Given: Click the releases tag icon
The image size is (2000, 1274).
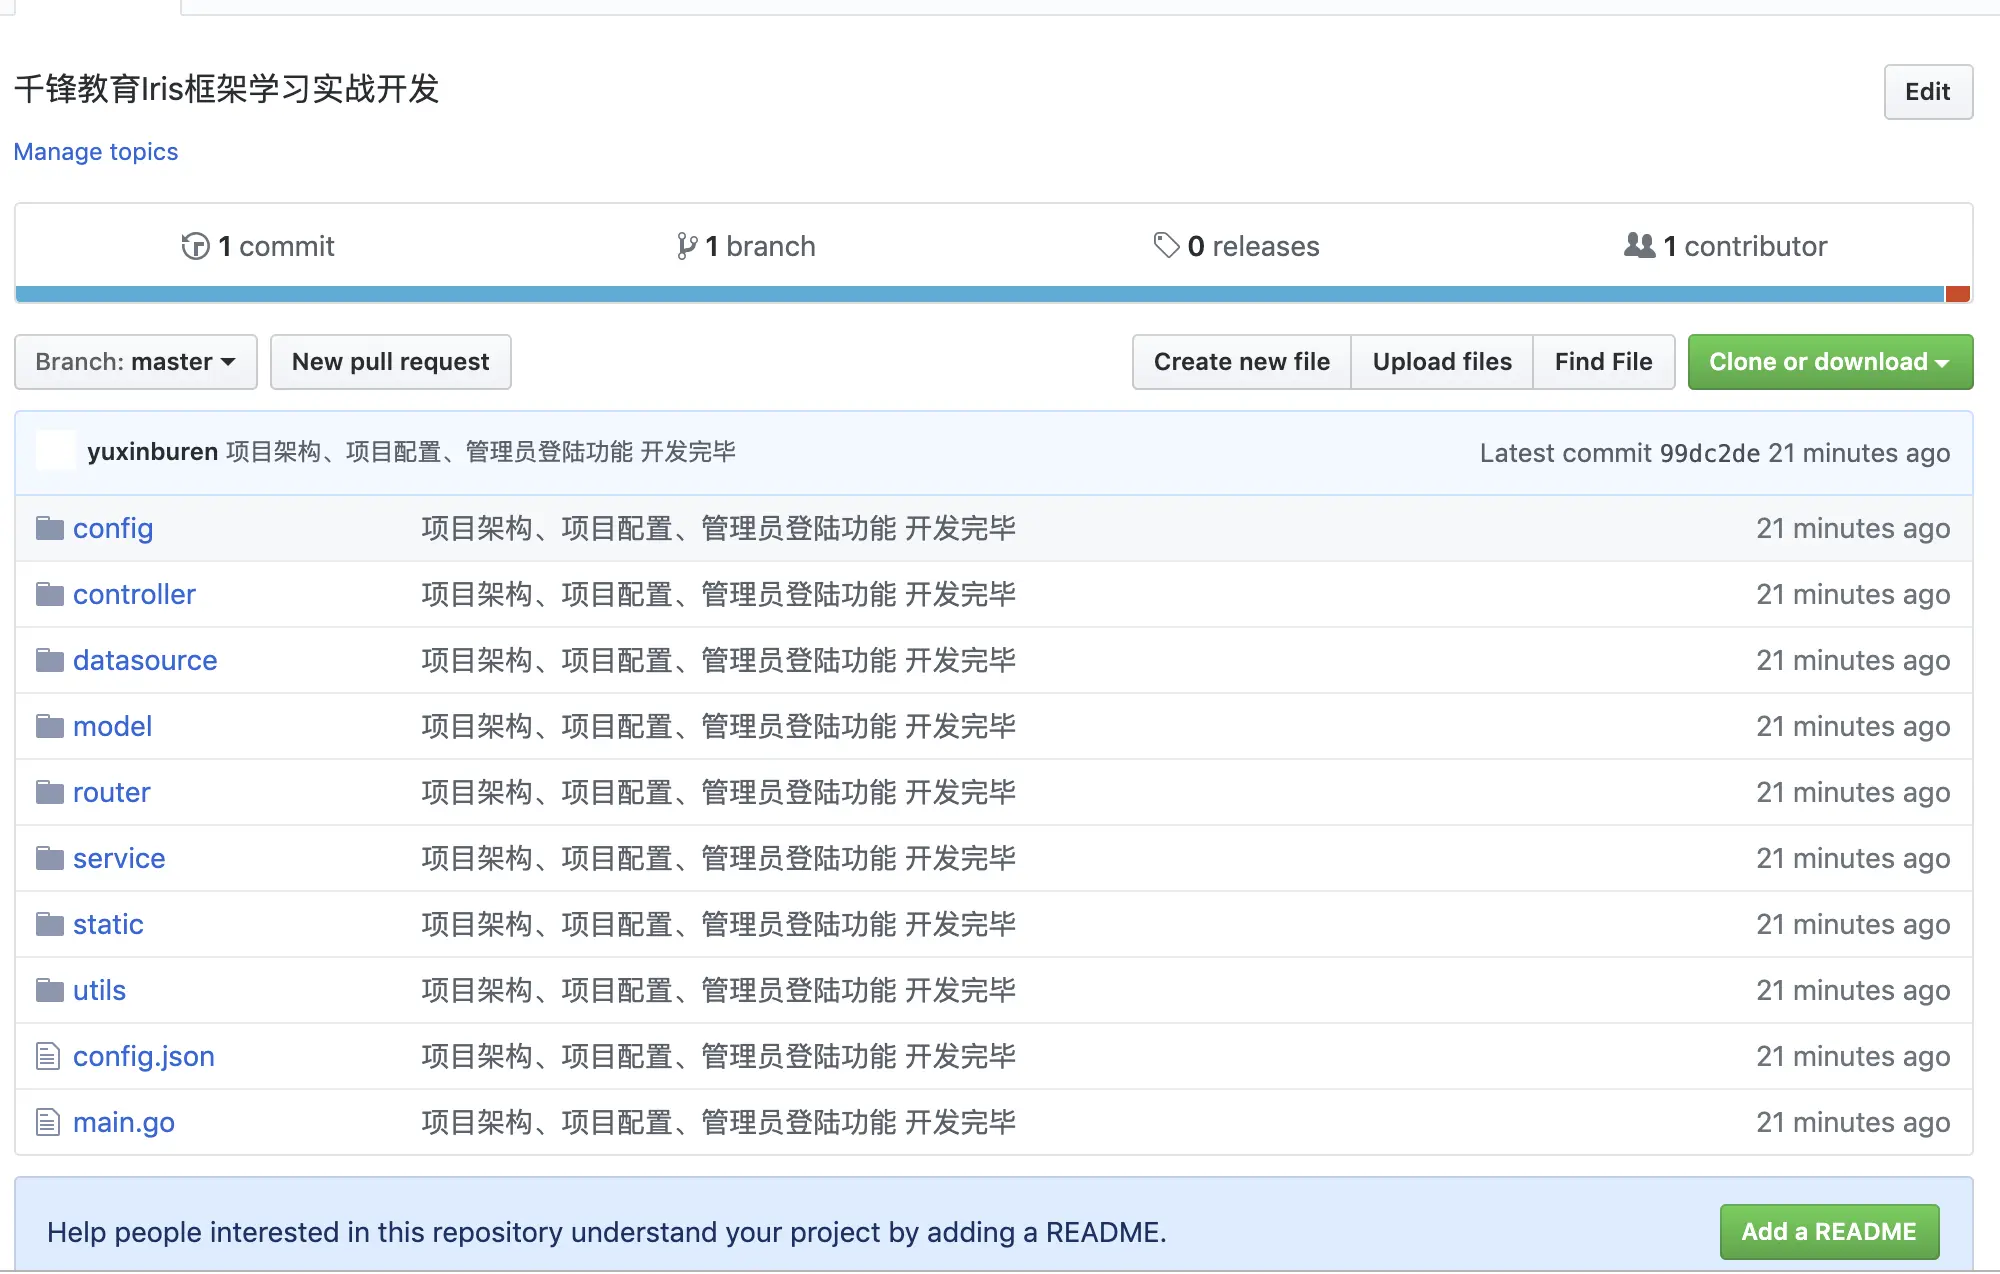Looking at the screenshot, I should pyautogui.click(x=1166, y=245).
